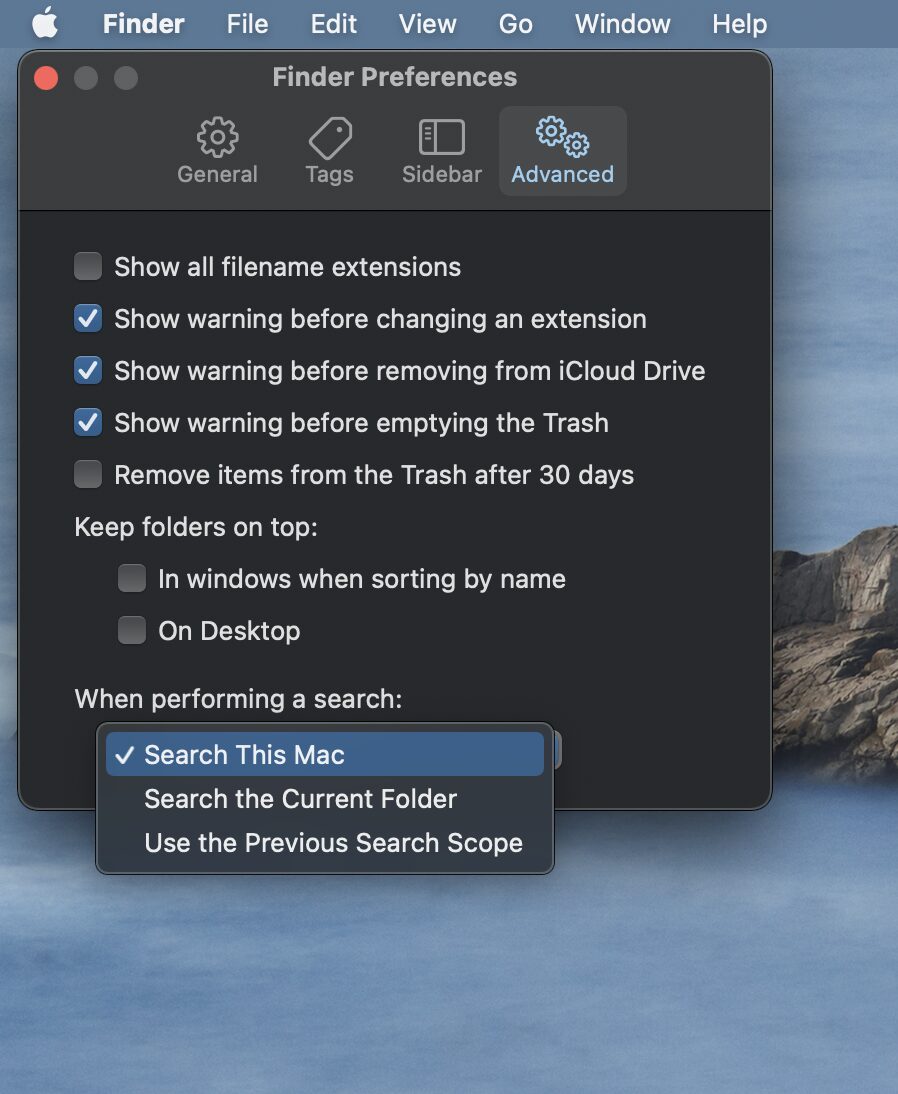The height and width of the screenshot is (1094, 898).
Task: Open the Sidebar preferences icon
Action: [x=441, y=138]
